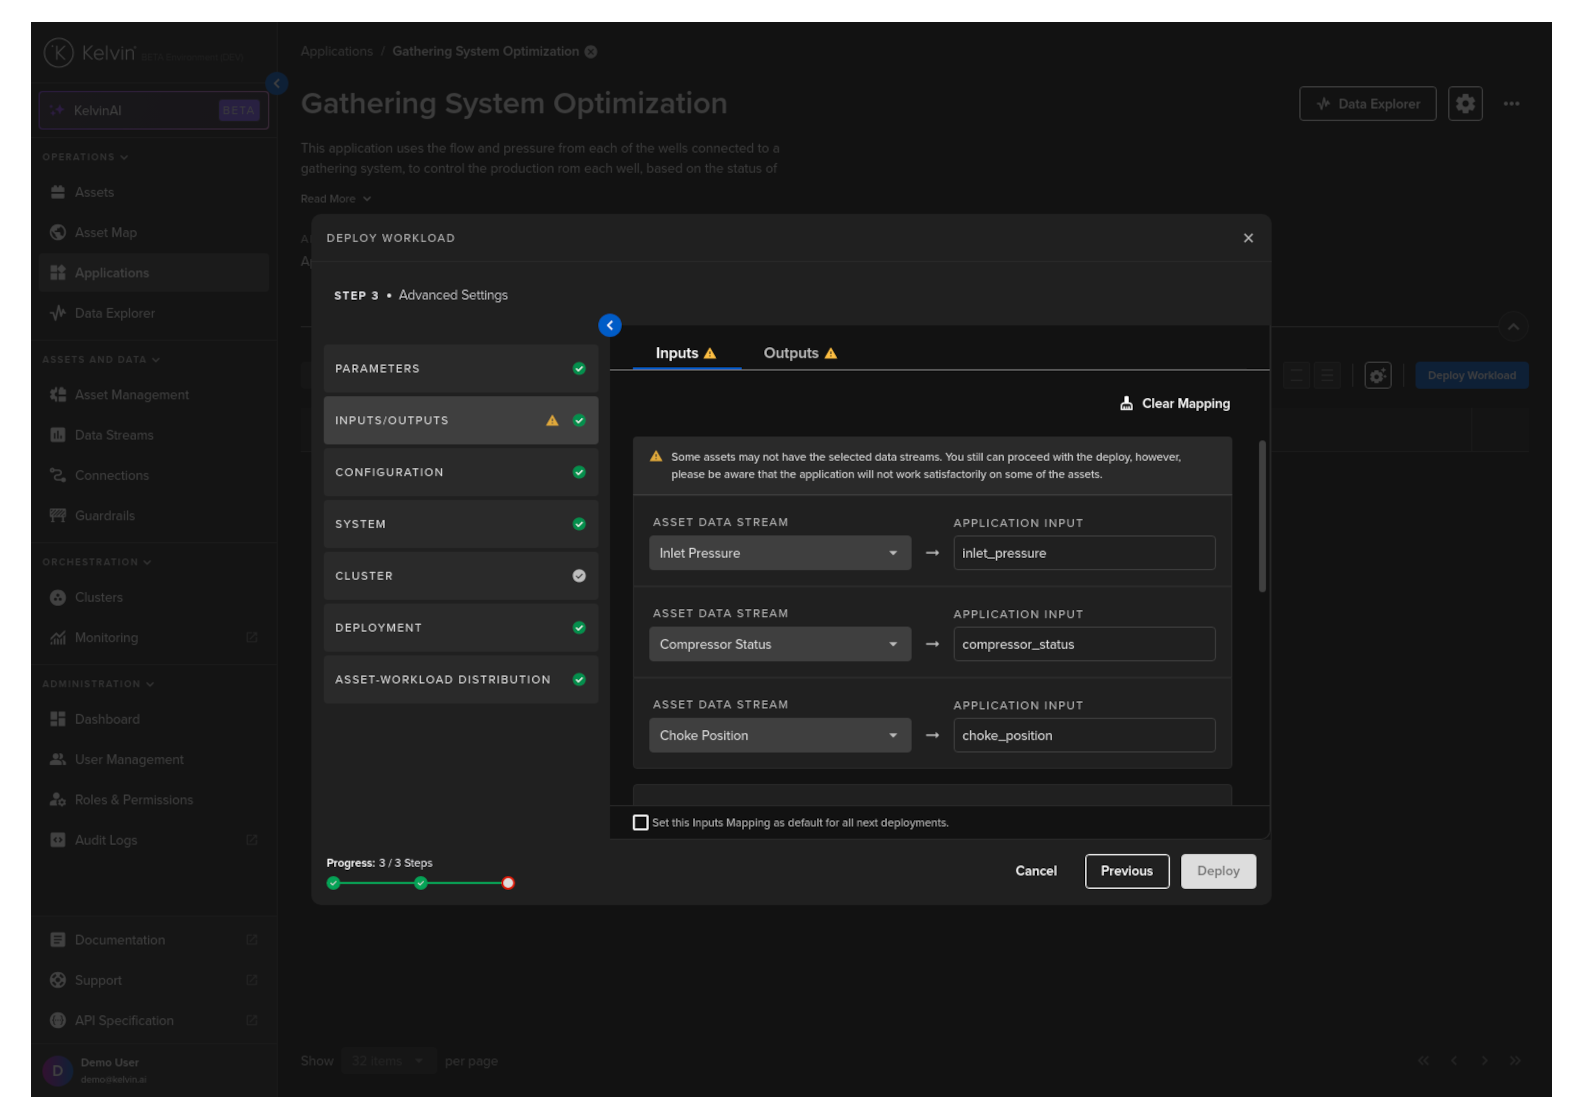Click the Previous button

[x=1126, y=871]
